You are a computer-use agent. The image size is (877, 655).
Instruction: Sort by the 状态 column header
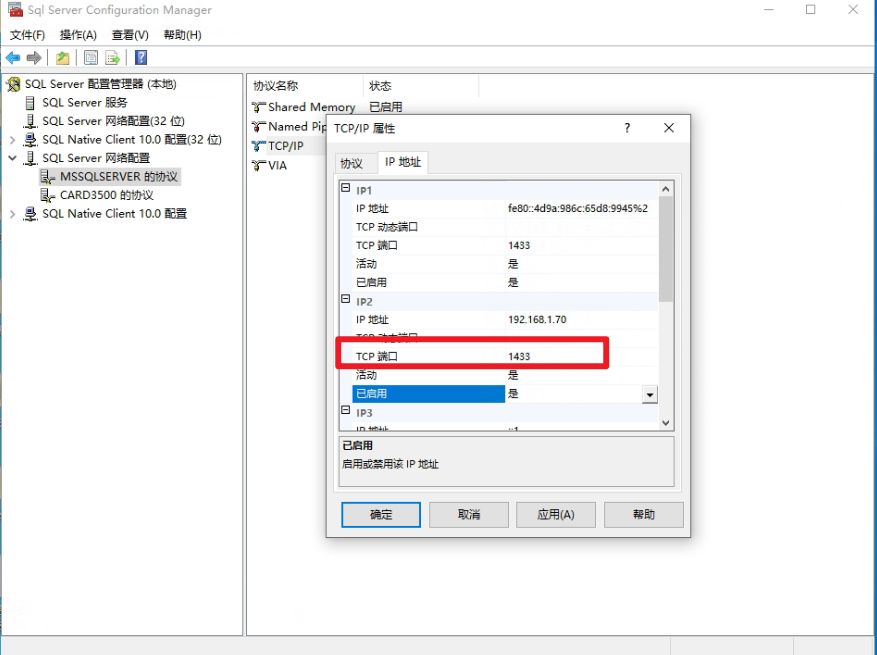click(421, 86)
